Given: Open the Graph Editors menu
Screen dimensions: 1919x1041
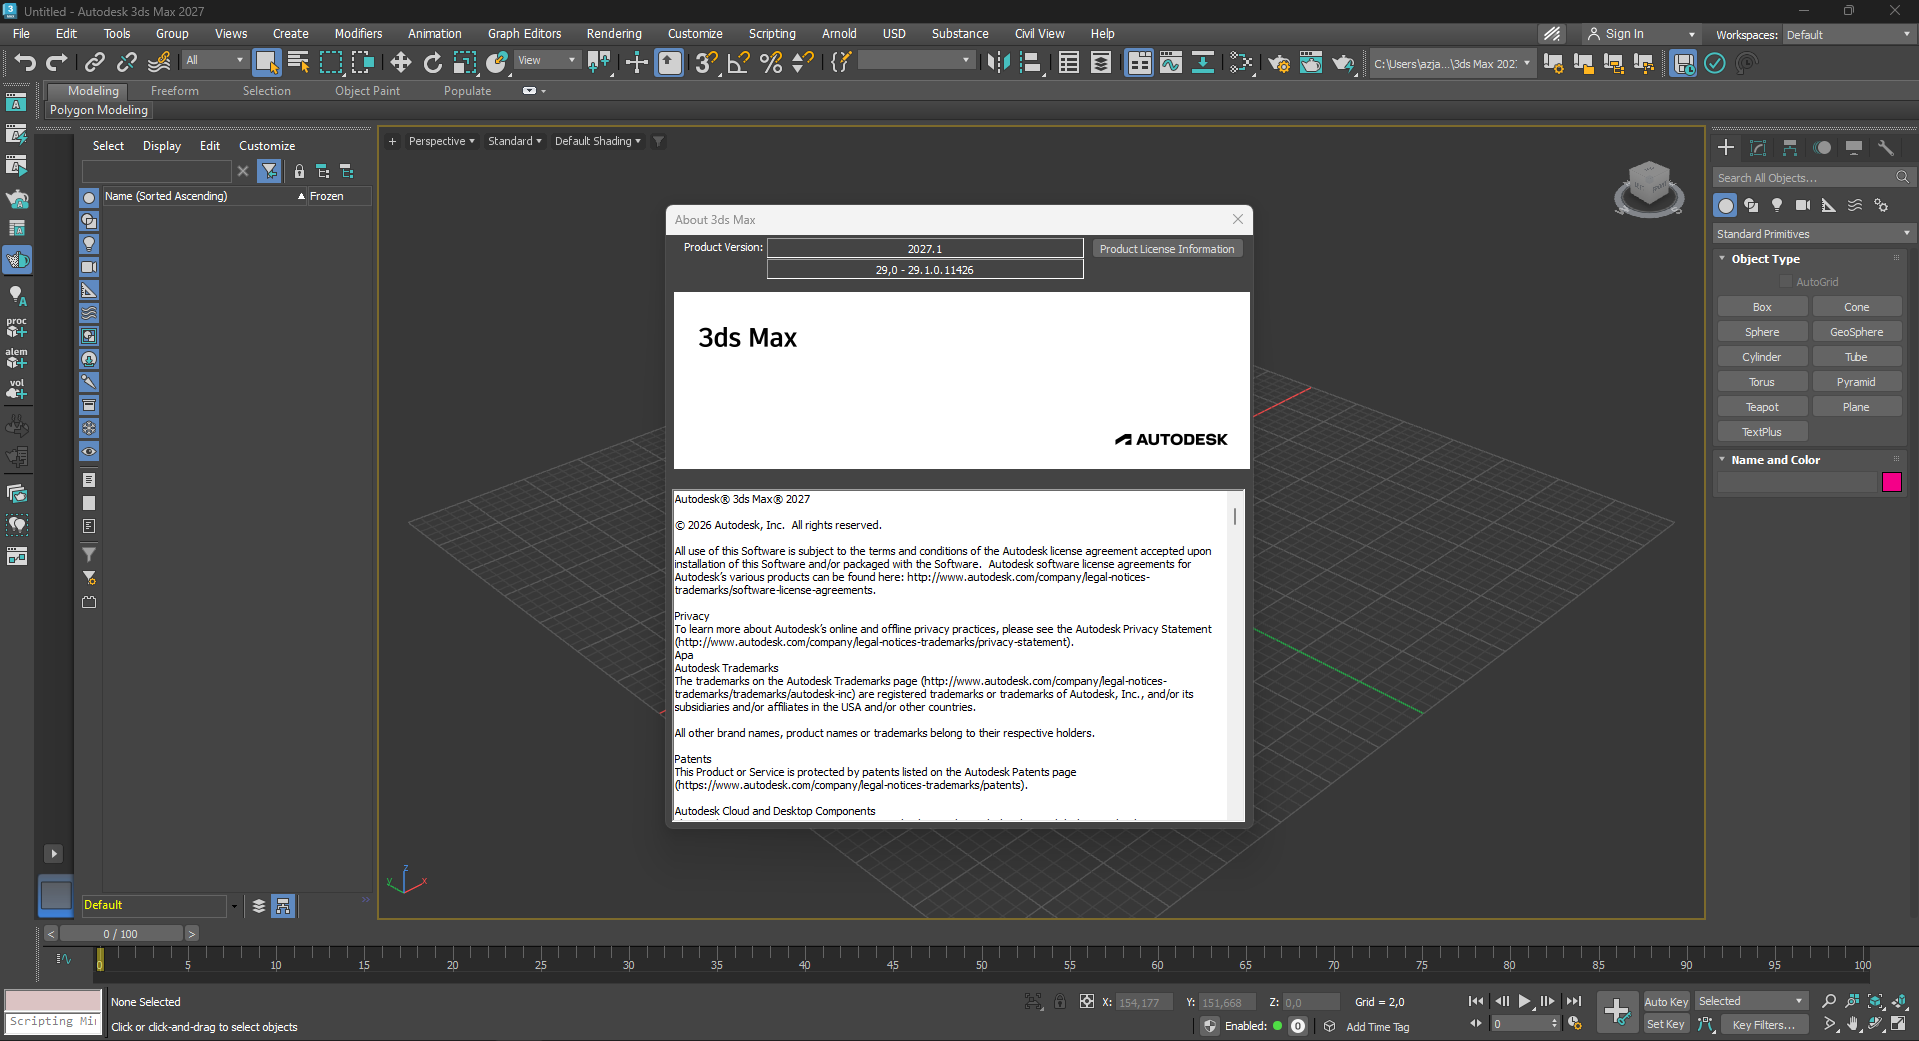Looking at the screenshot, I should tap(525, 34).
